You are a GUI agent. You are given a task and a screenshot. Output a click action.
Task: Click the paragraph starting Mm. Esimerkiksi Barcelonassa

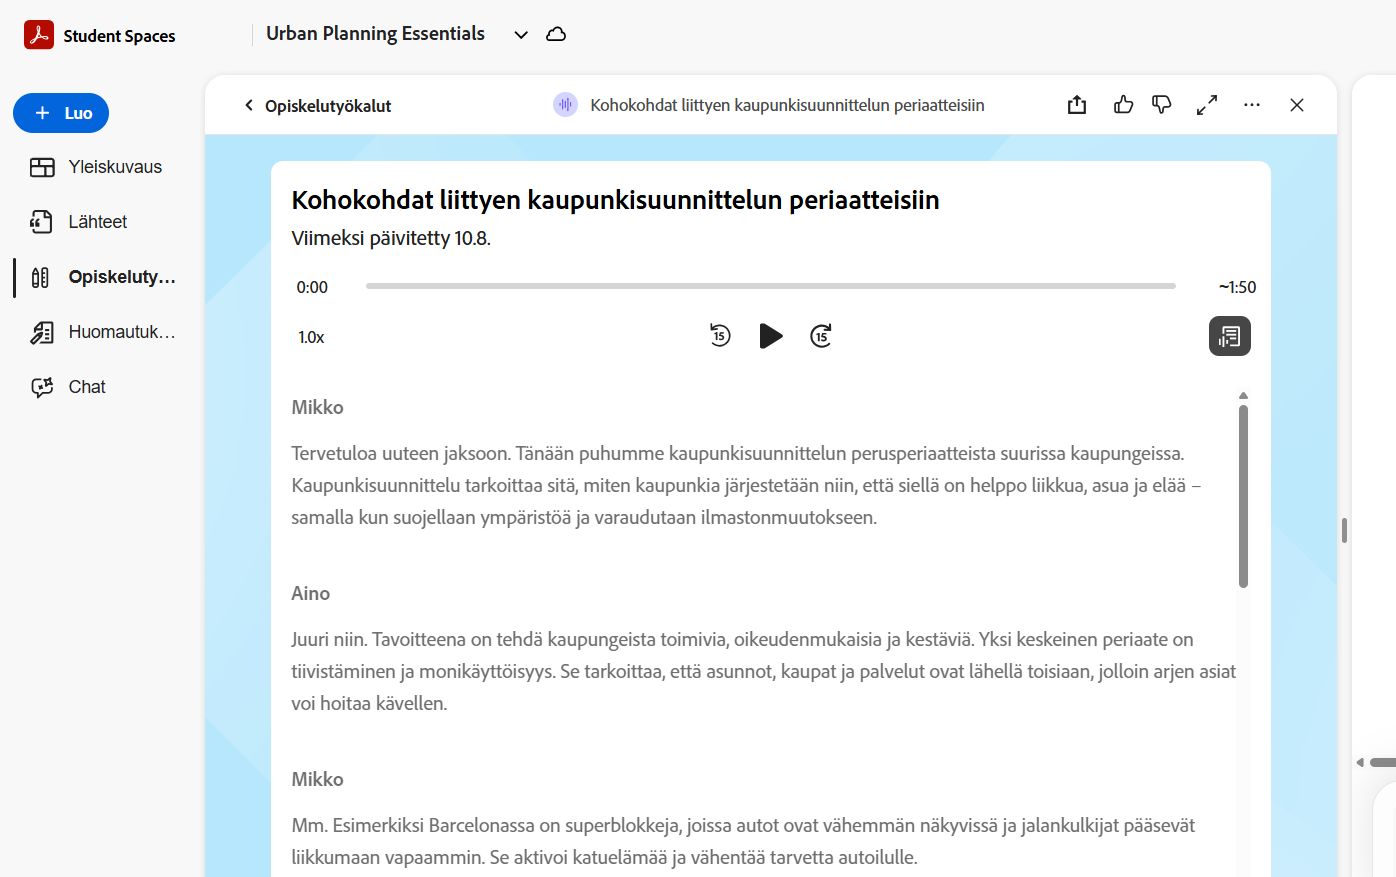coord(743,842)
